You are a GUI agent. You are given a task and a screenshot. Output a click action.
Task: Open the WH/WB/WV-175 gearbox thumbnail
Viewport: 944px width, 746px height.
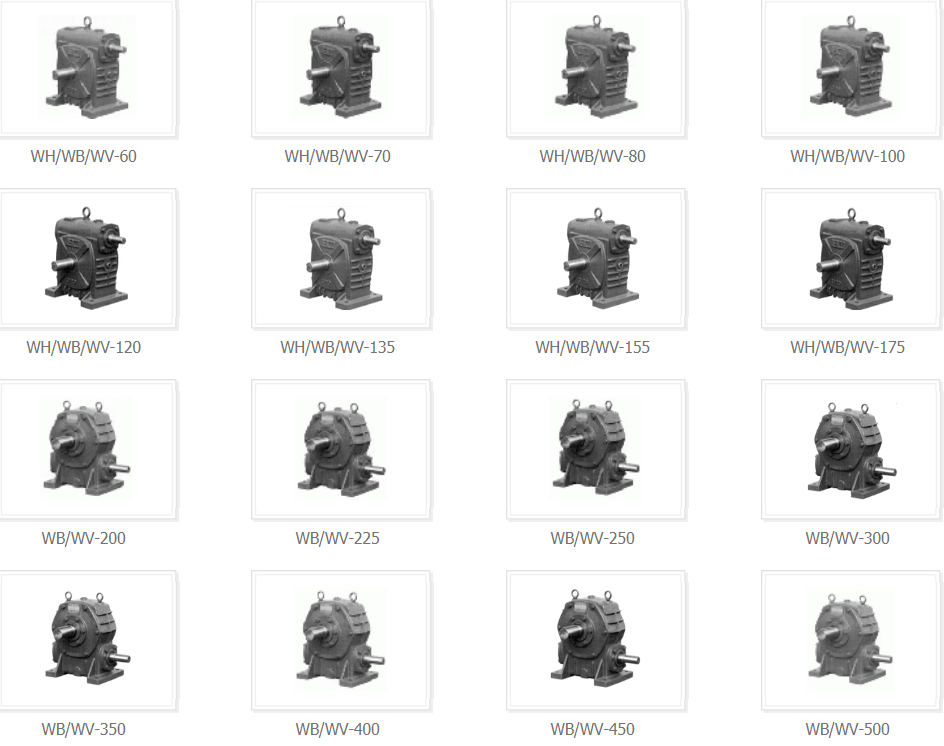click(x=851, y=260)
